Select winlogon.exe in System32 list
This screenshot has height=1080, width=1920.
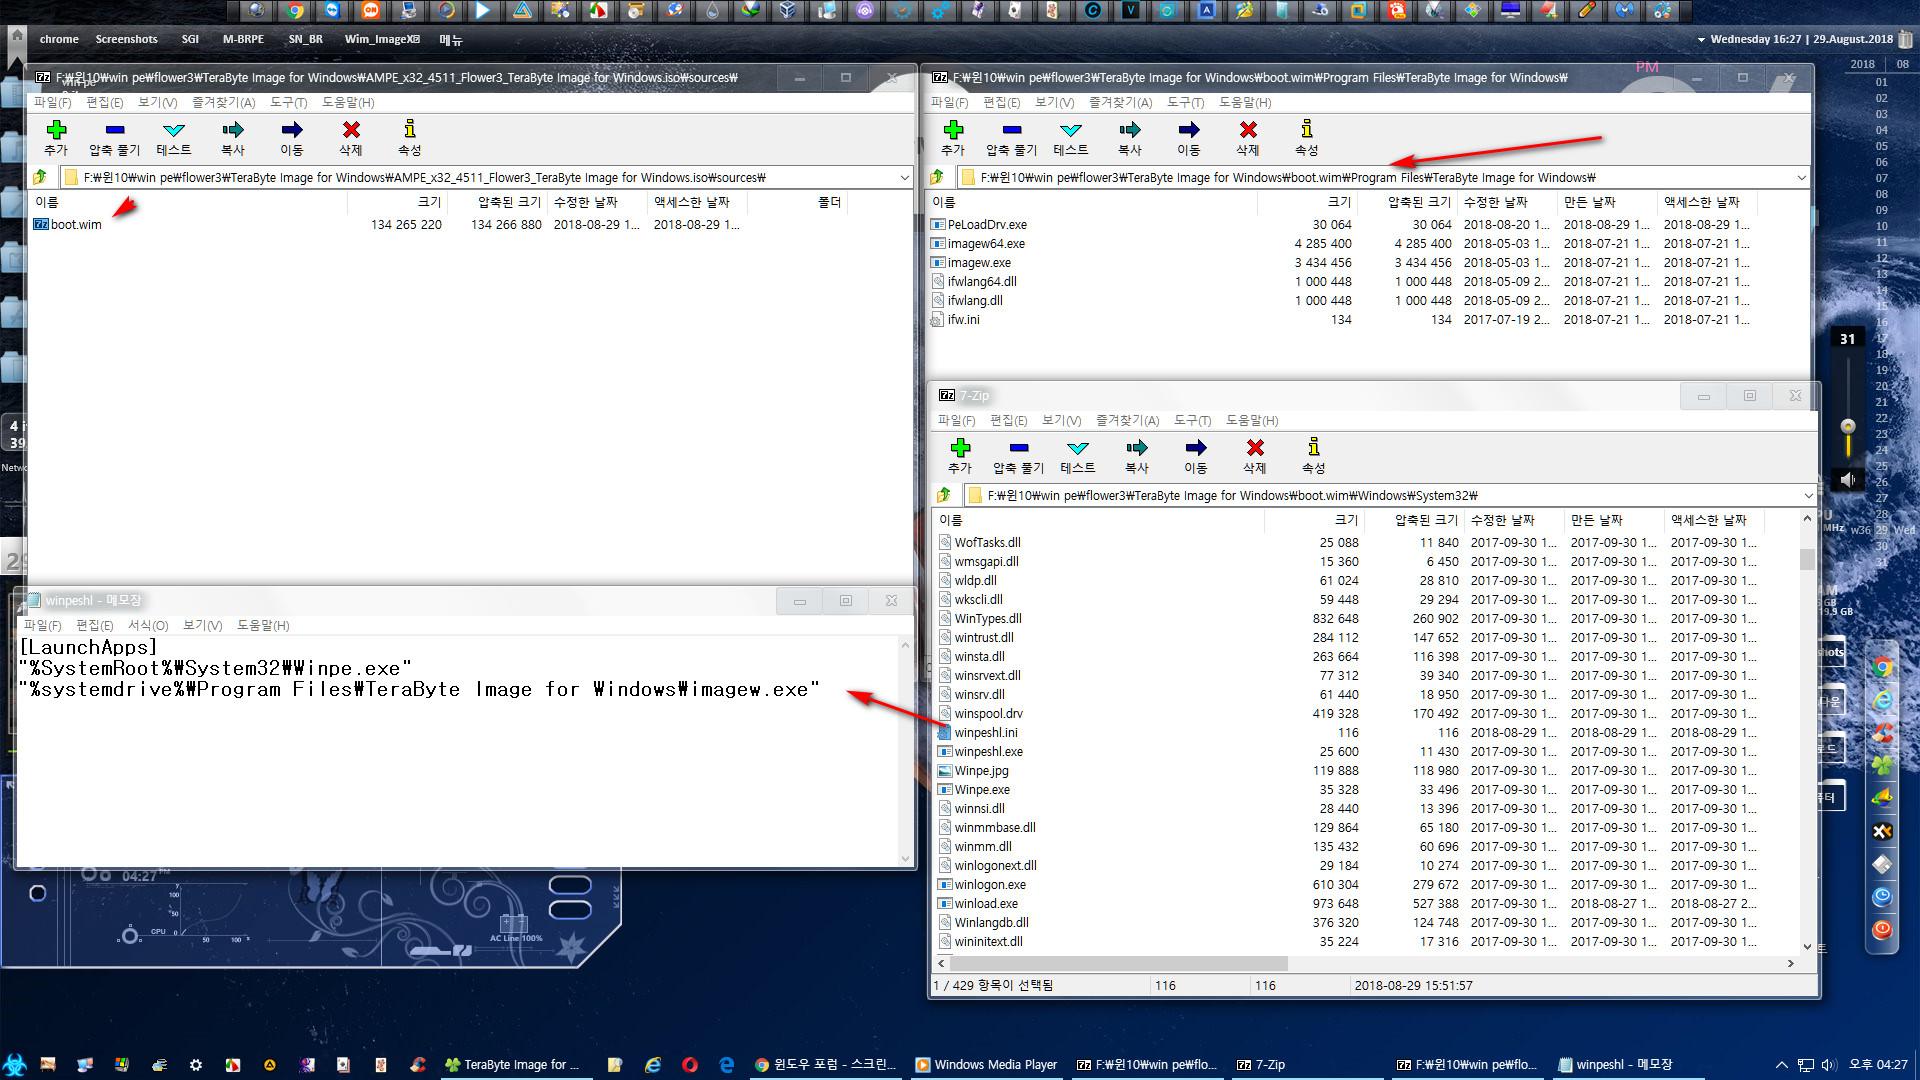[x=981, y=885]
